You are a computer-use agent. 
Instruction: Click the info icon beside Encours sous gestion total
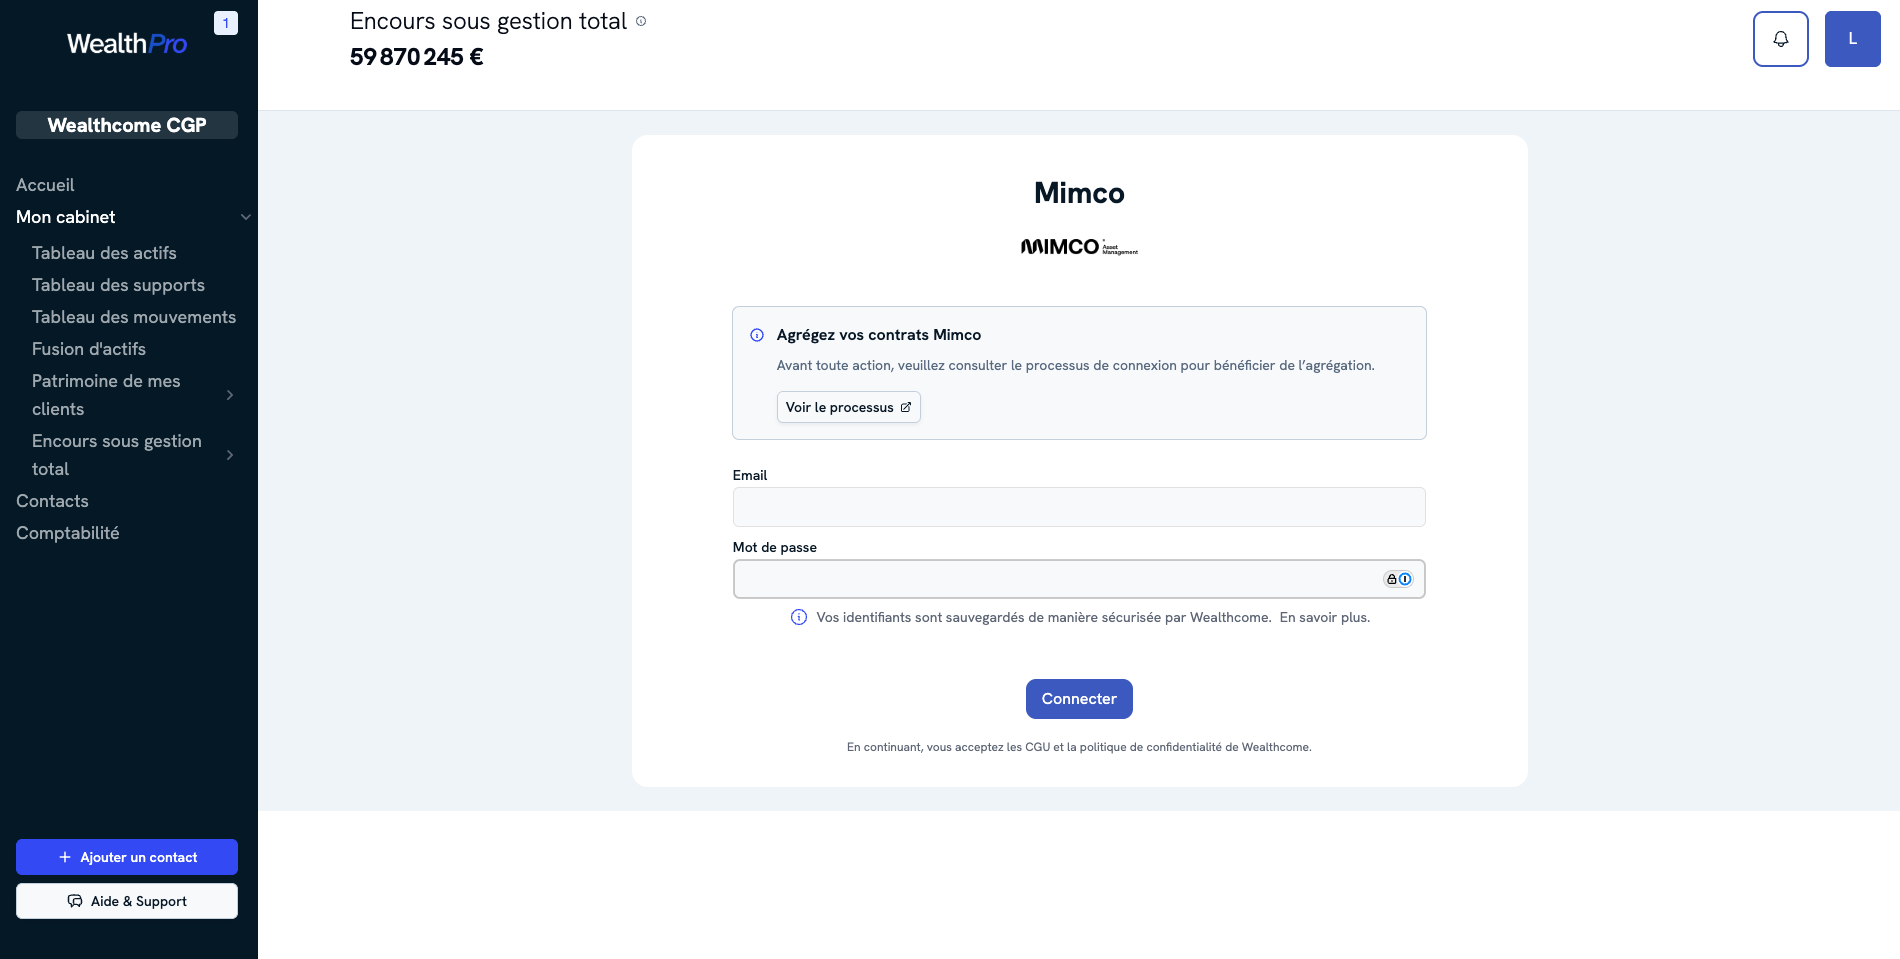(x=641, y=21)
